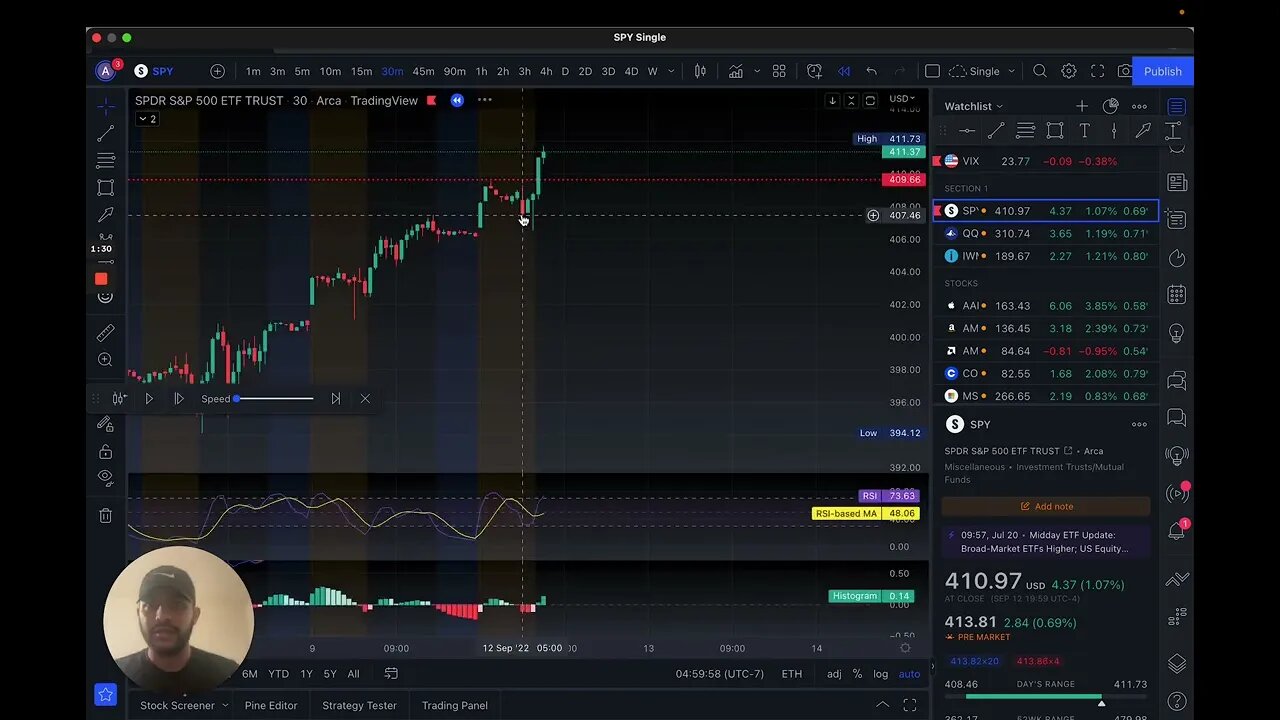The height and width of the screenshot is (720, 1280).
Task: Switch to the Strategy Tester tab
Action: tap(359, 705)
